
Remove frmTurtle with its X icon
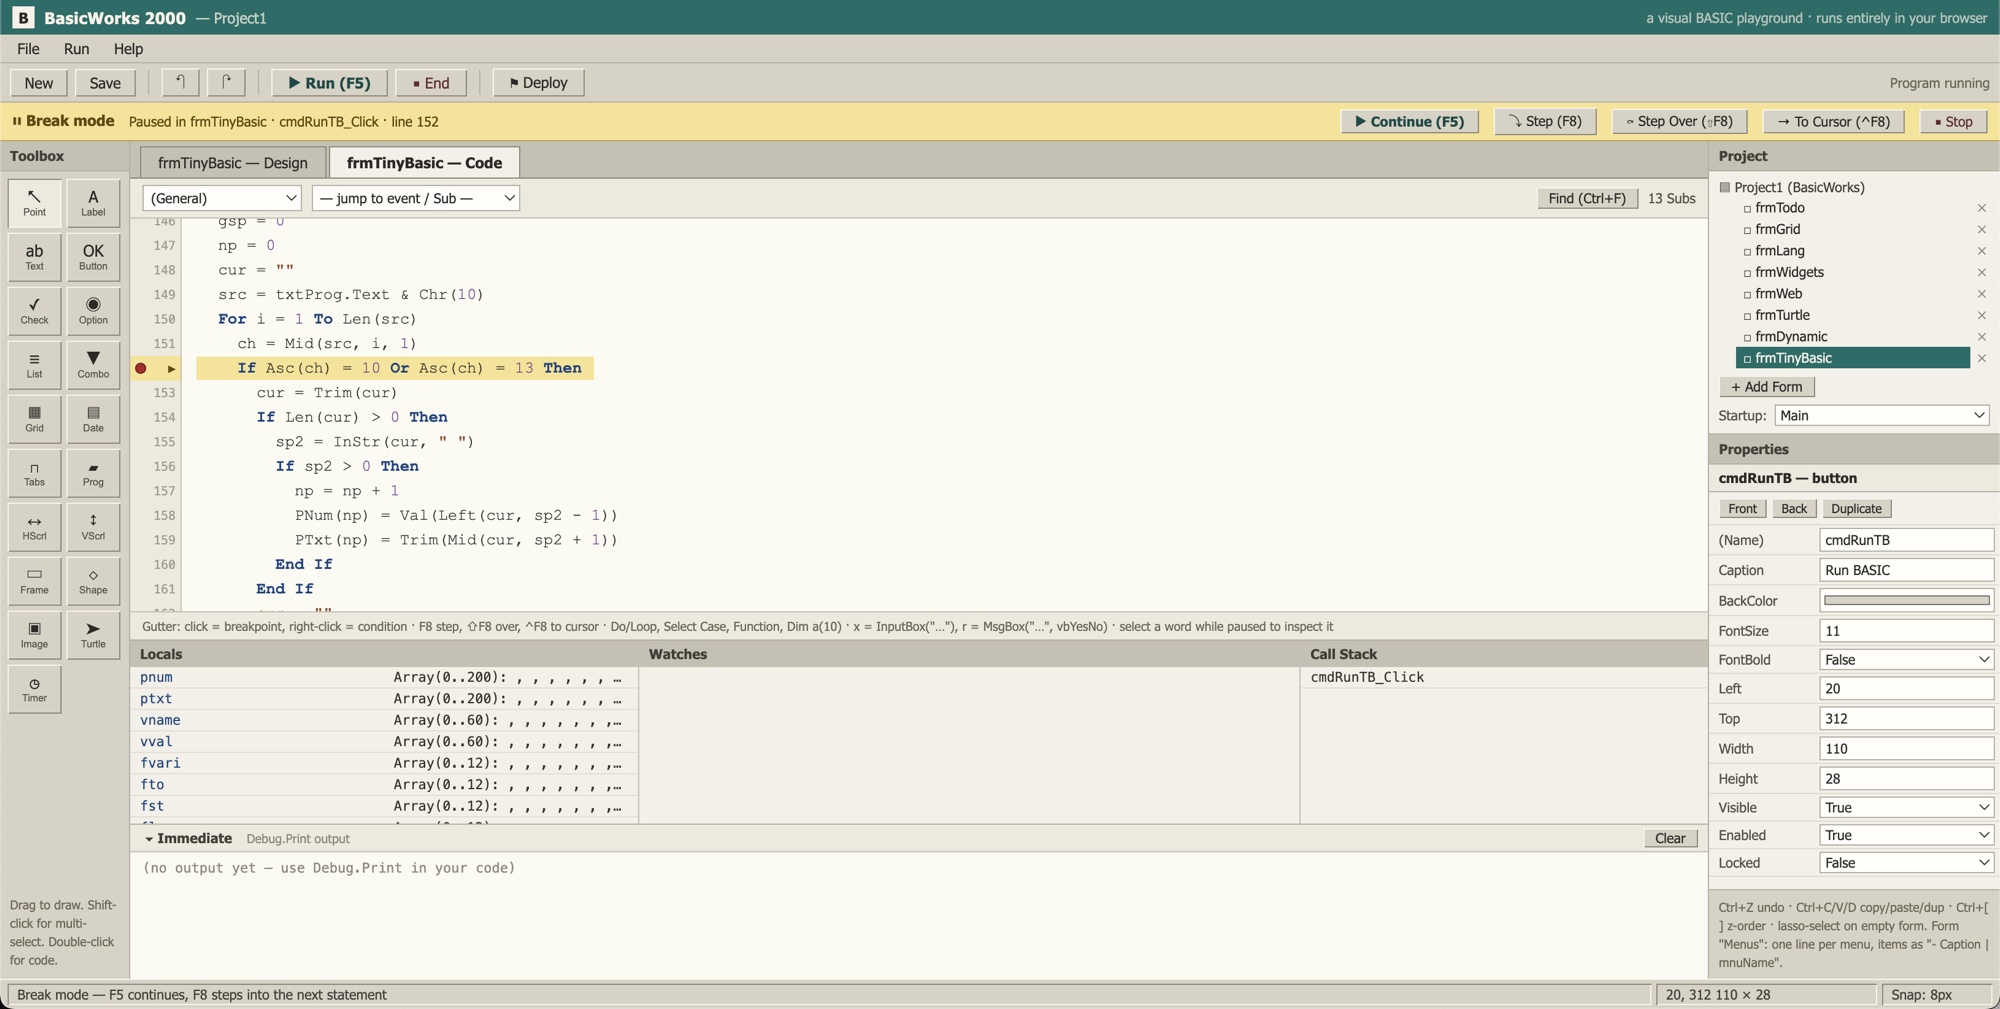click(x=1981, y=315)
